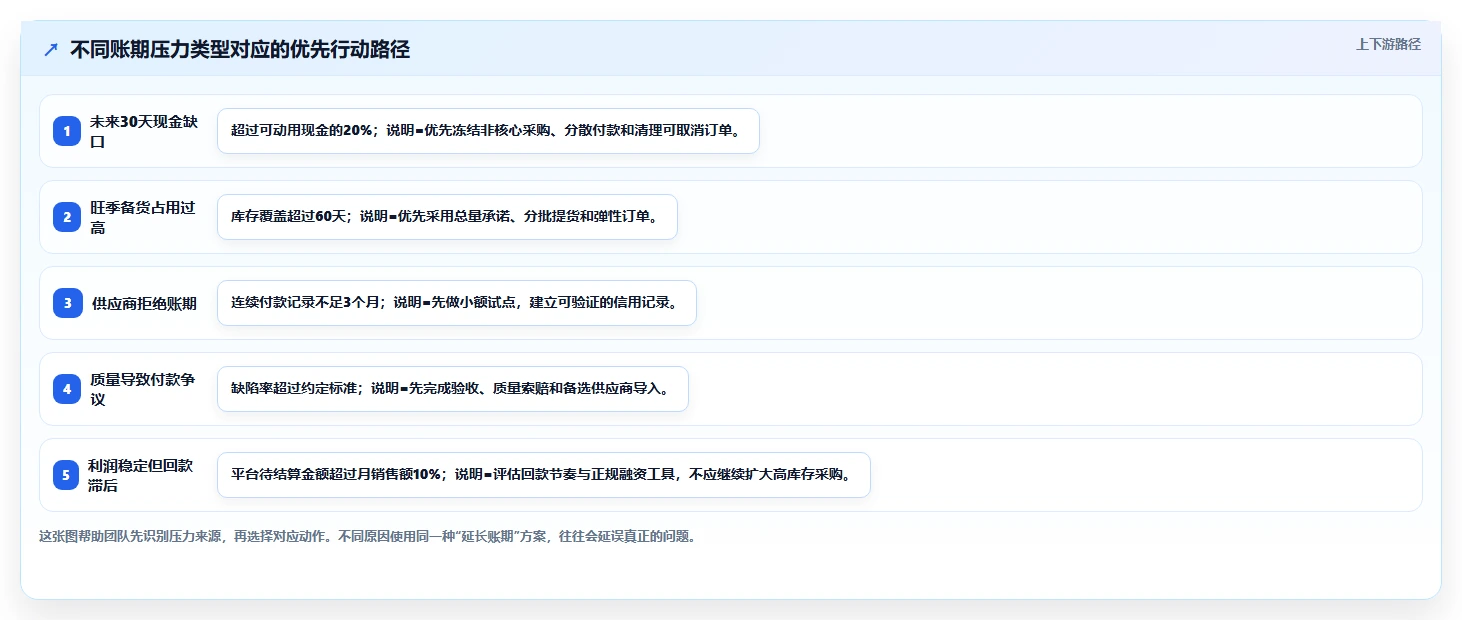Click the box 平台待结算金额超过月销售额10%
This screenshot has height=620, width=1462.
pos(544,475)
